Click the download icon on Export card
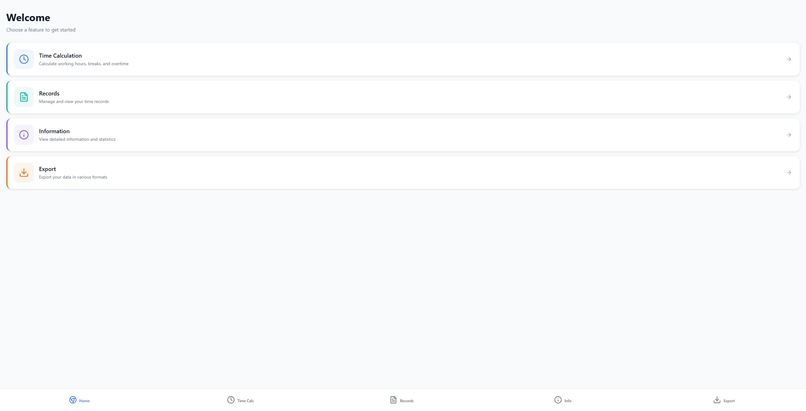The width and height of the screenshot is (806, 411). click(x=24, y=173)
